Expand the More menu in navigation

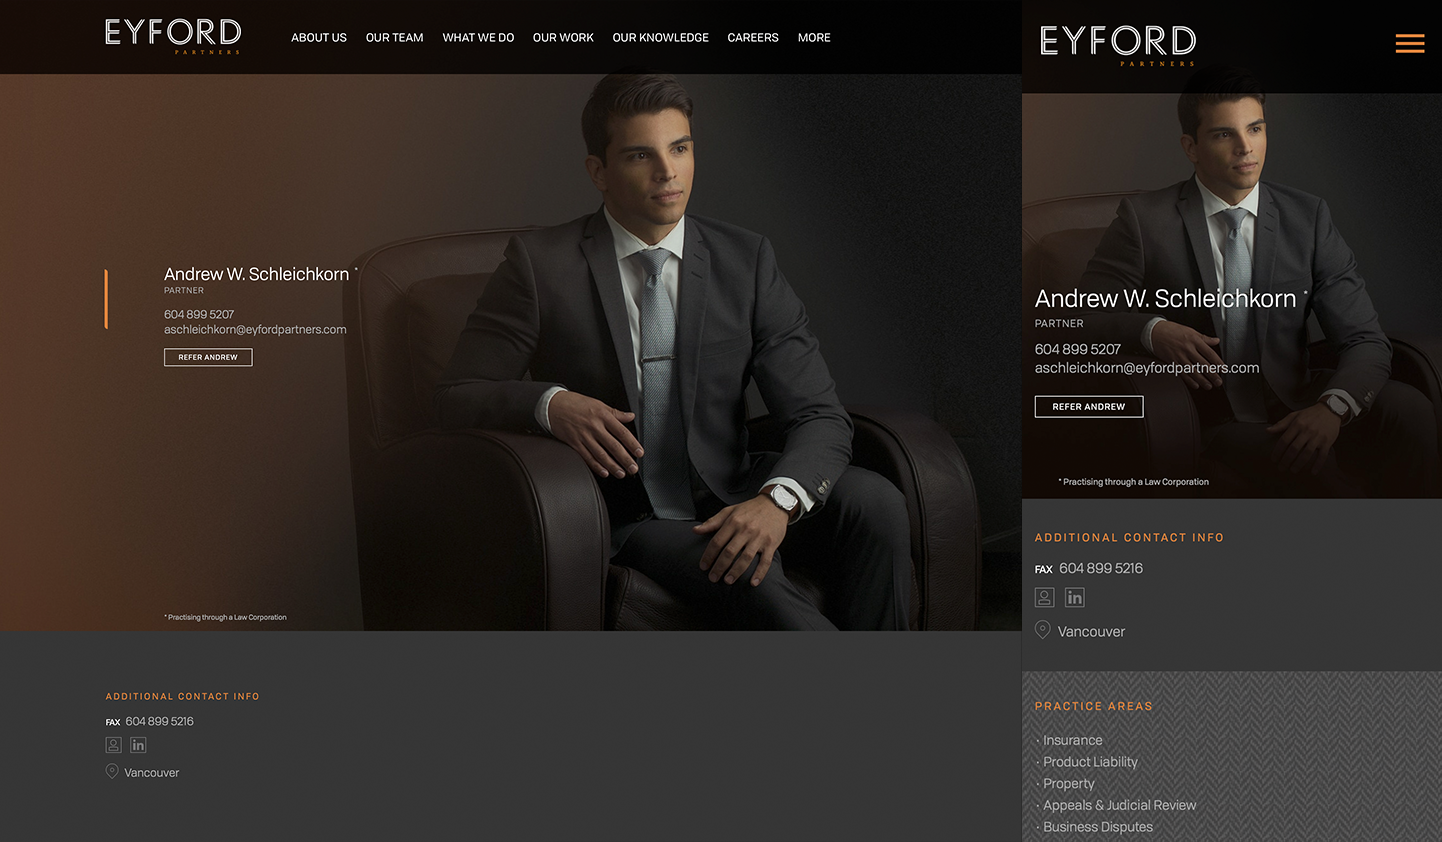click(x=814, y=38)
